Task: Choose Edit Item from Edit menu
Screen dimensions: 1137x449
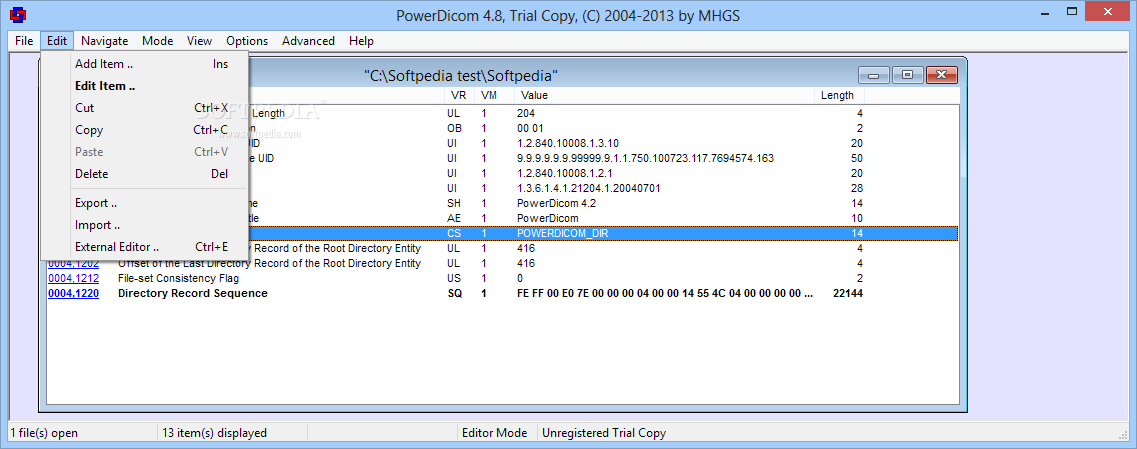Action: point(145,86)
